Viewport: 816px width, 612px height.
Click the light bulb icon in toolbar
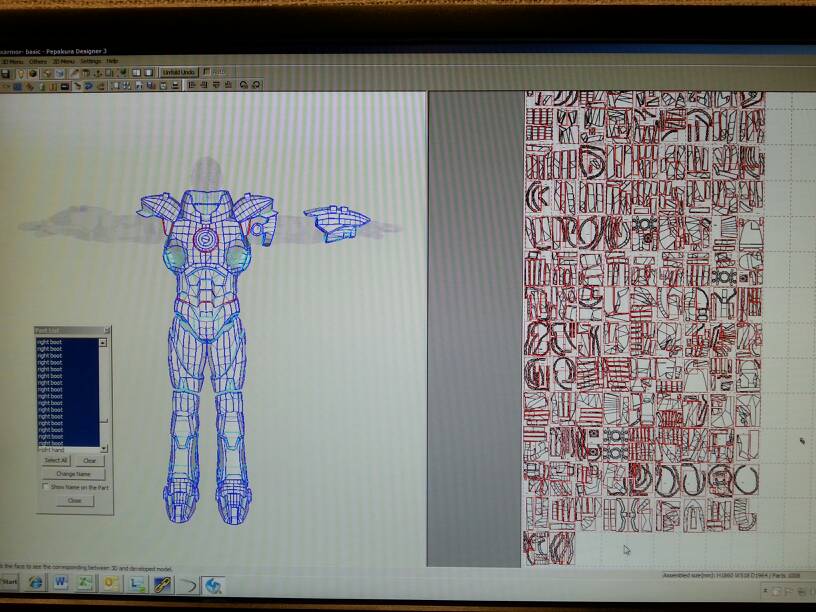[x=20, y=73]
